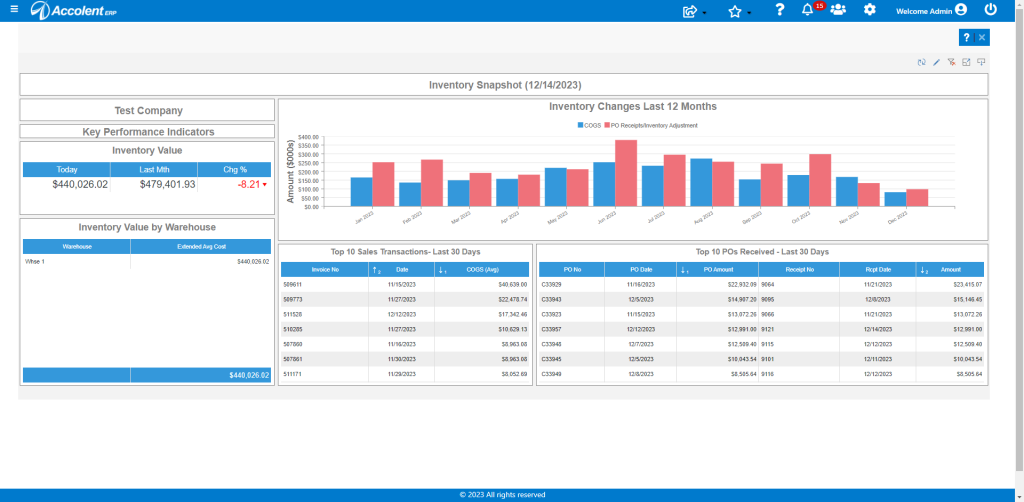Edit the dashboard using the pencil icon
The image size is (1024, 502).
[x=936, y=62]
